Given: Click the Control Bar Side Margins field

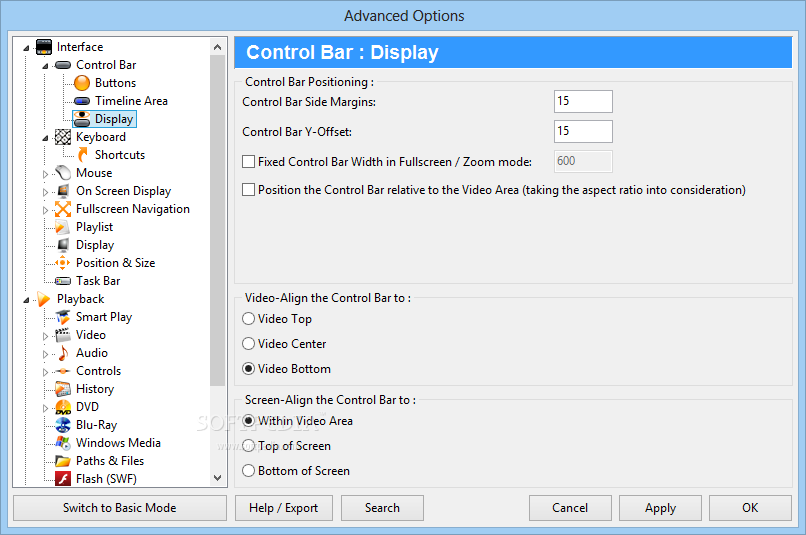Looking at the screenshot, I should pos(583,101).
